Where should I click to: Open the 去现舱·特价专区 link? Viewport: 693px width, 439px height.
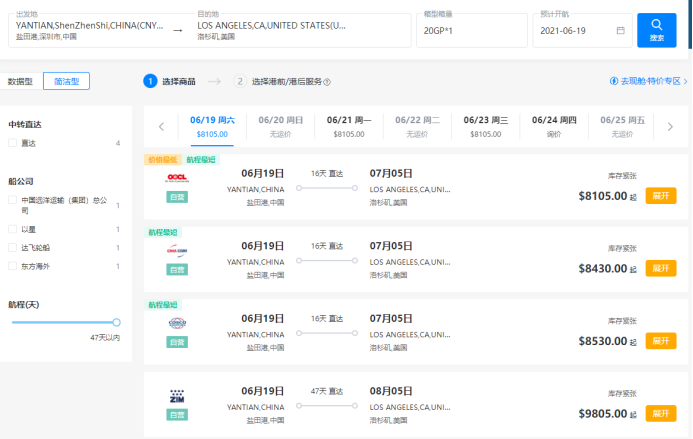point(645,81)
